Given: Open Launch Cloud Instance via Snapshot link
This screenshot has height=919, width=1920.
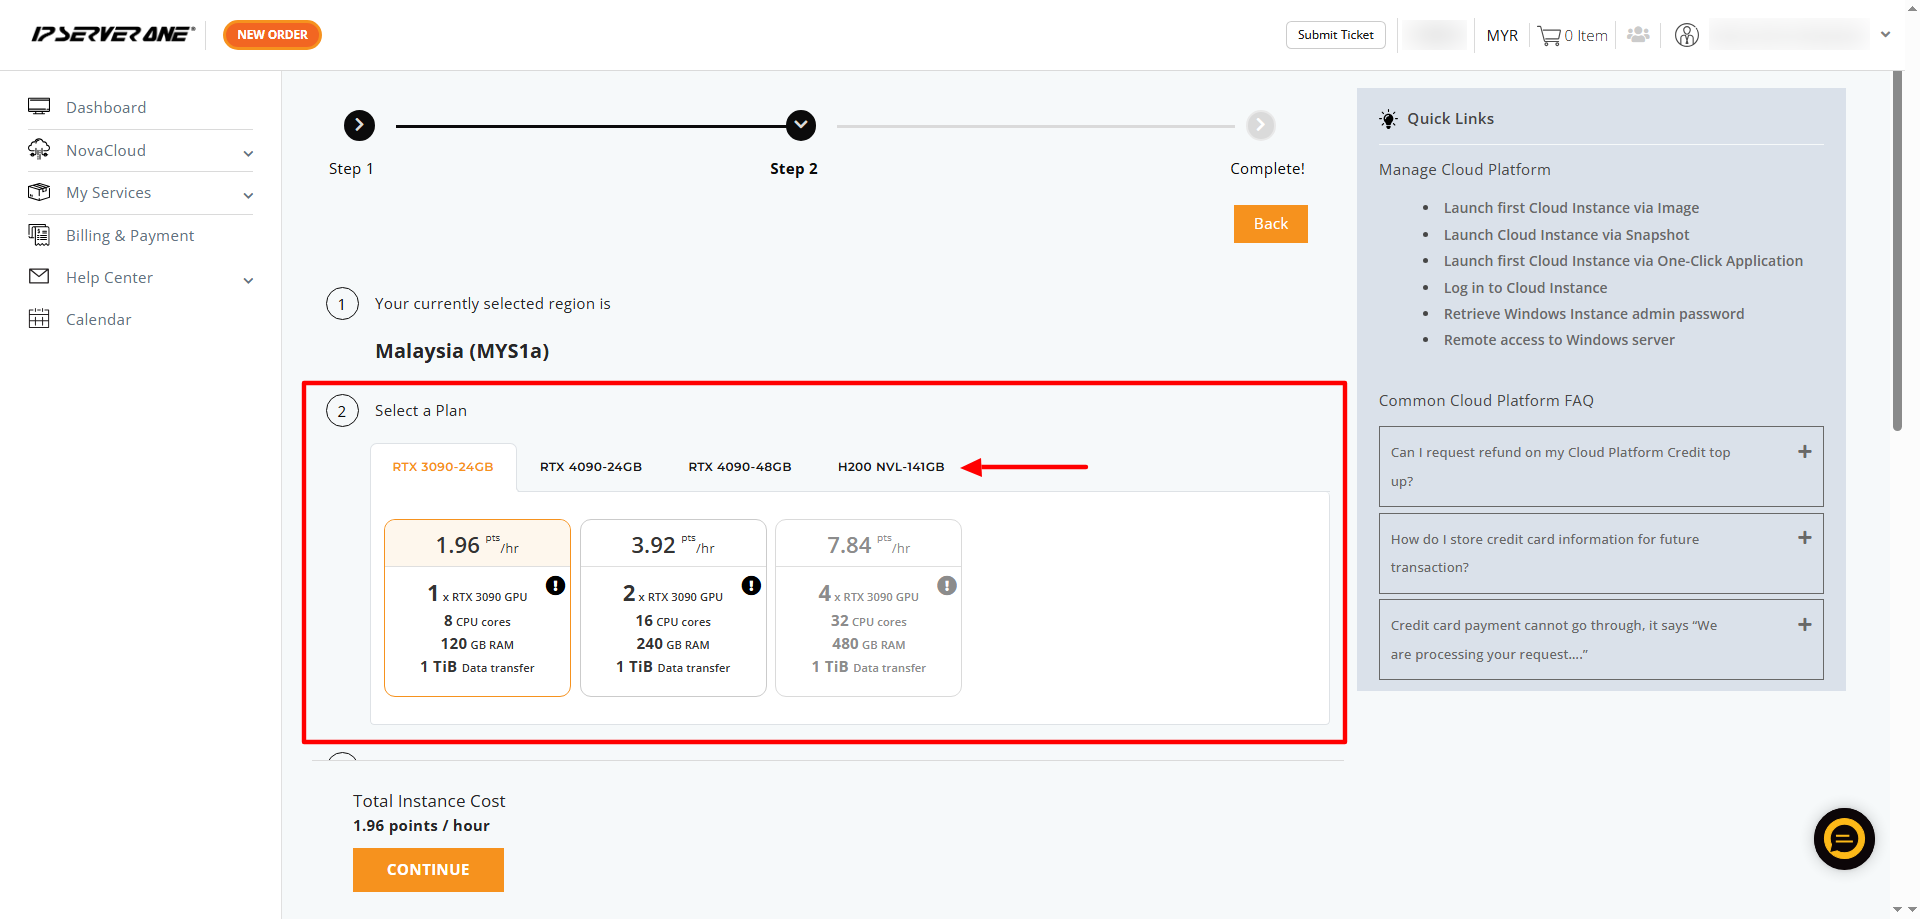Looking at the screenshot, I should 1566,235.
